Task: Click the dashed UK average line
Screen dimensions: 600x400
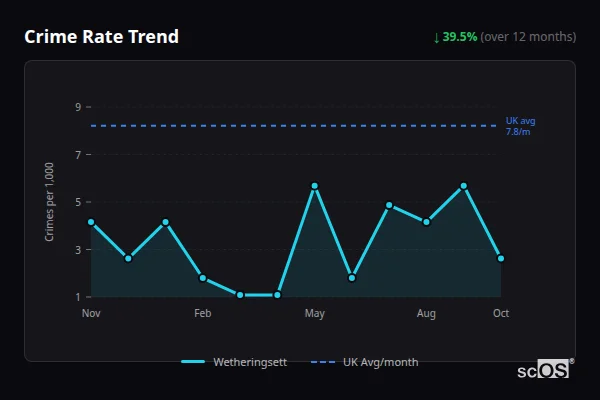Action: click(x=294, y=126)
